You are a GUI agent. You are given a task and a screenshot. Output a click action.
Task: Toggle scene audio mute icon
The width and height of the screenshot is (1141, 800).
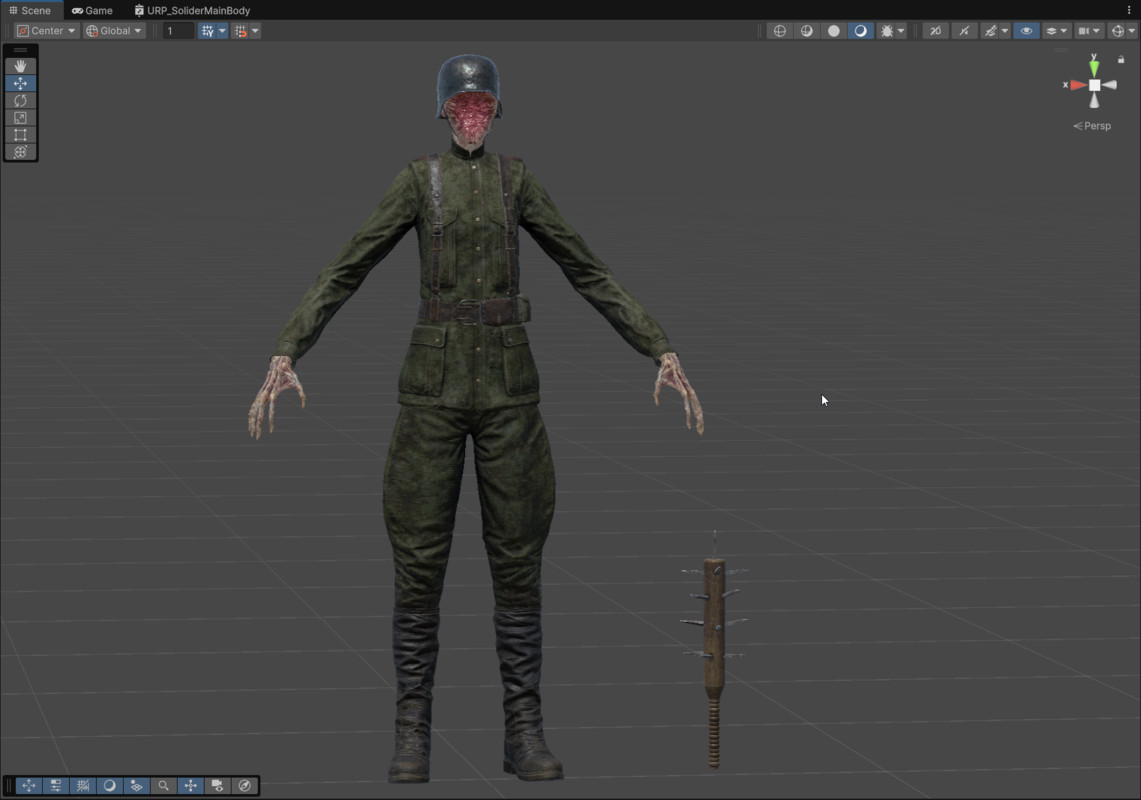pyautogui.click(x=963, y=31)
